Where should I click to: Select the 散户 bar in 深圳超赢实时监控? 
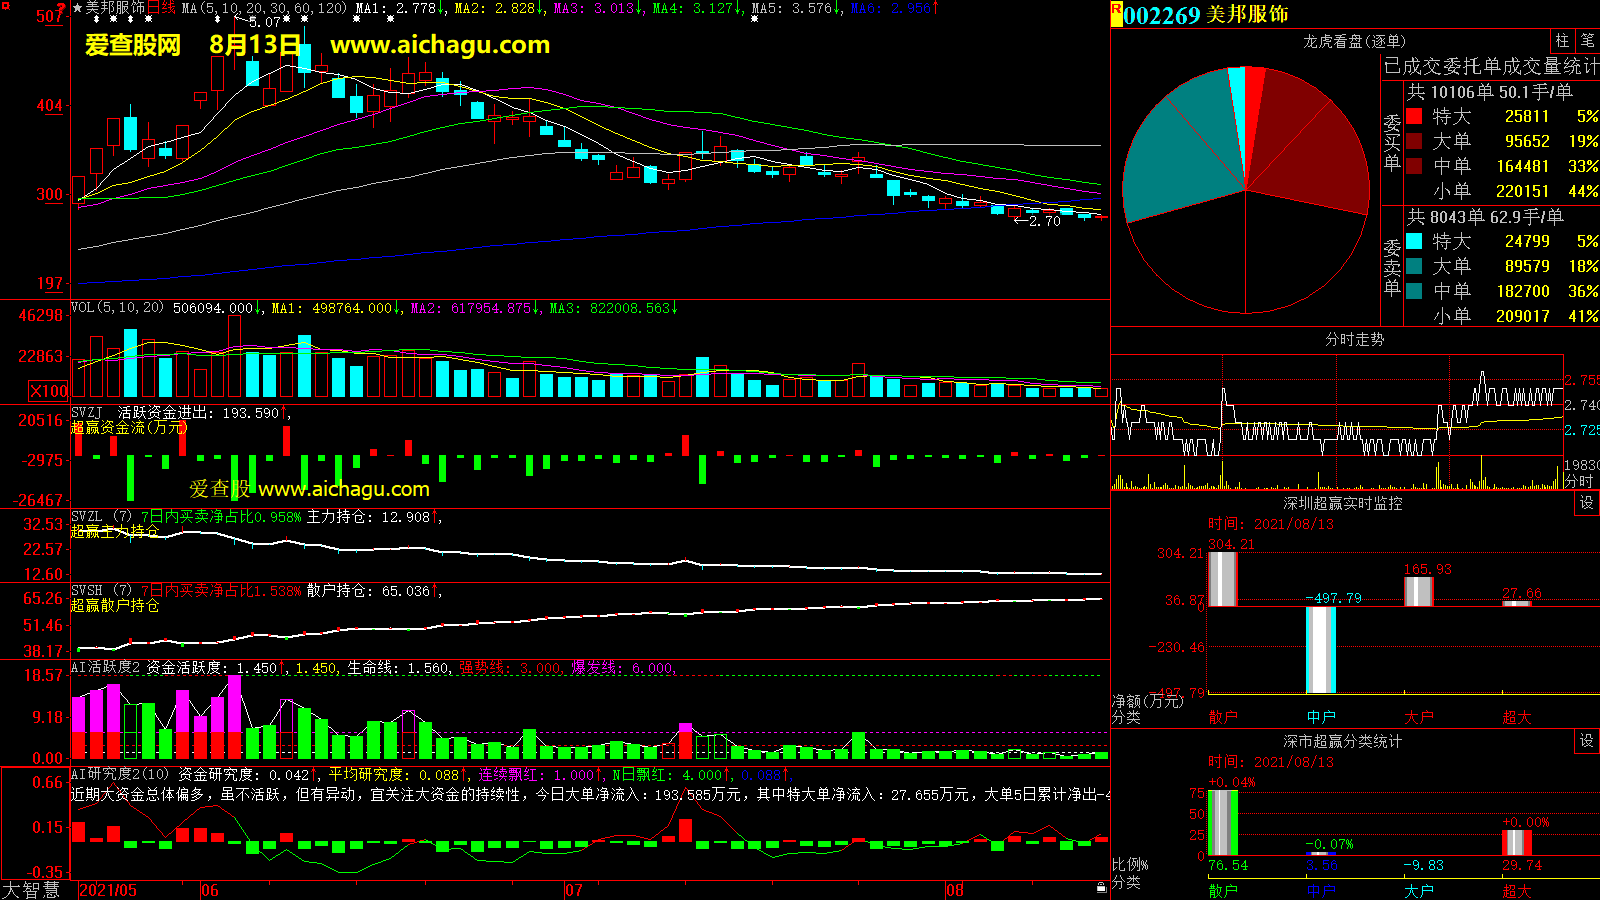(x=1222, y=579)
